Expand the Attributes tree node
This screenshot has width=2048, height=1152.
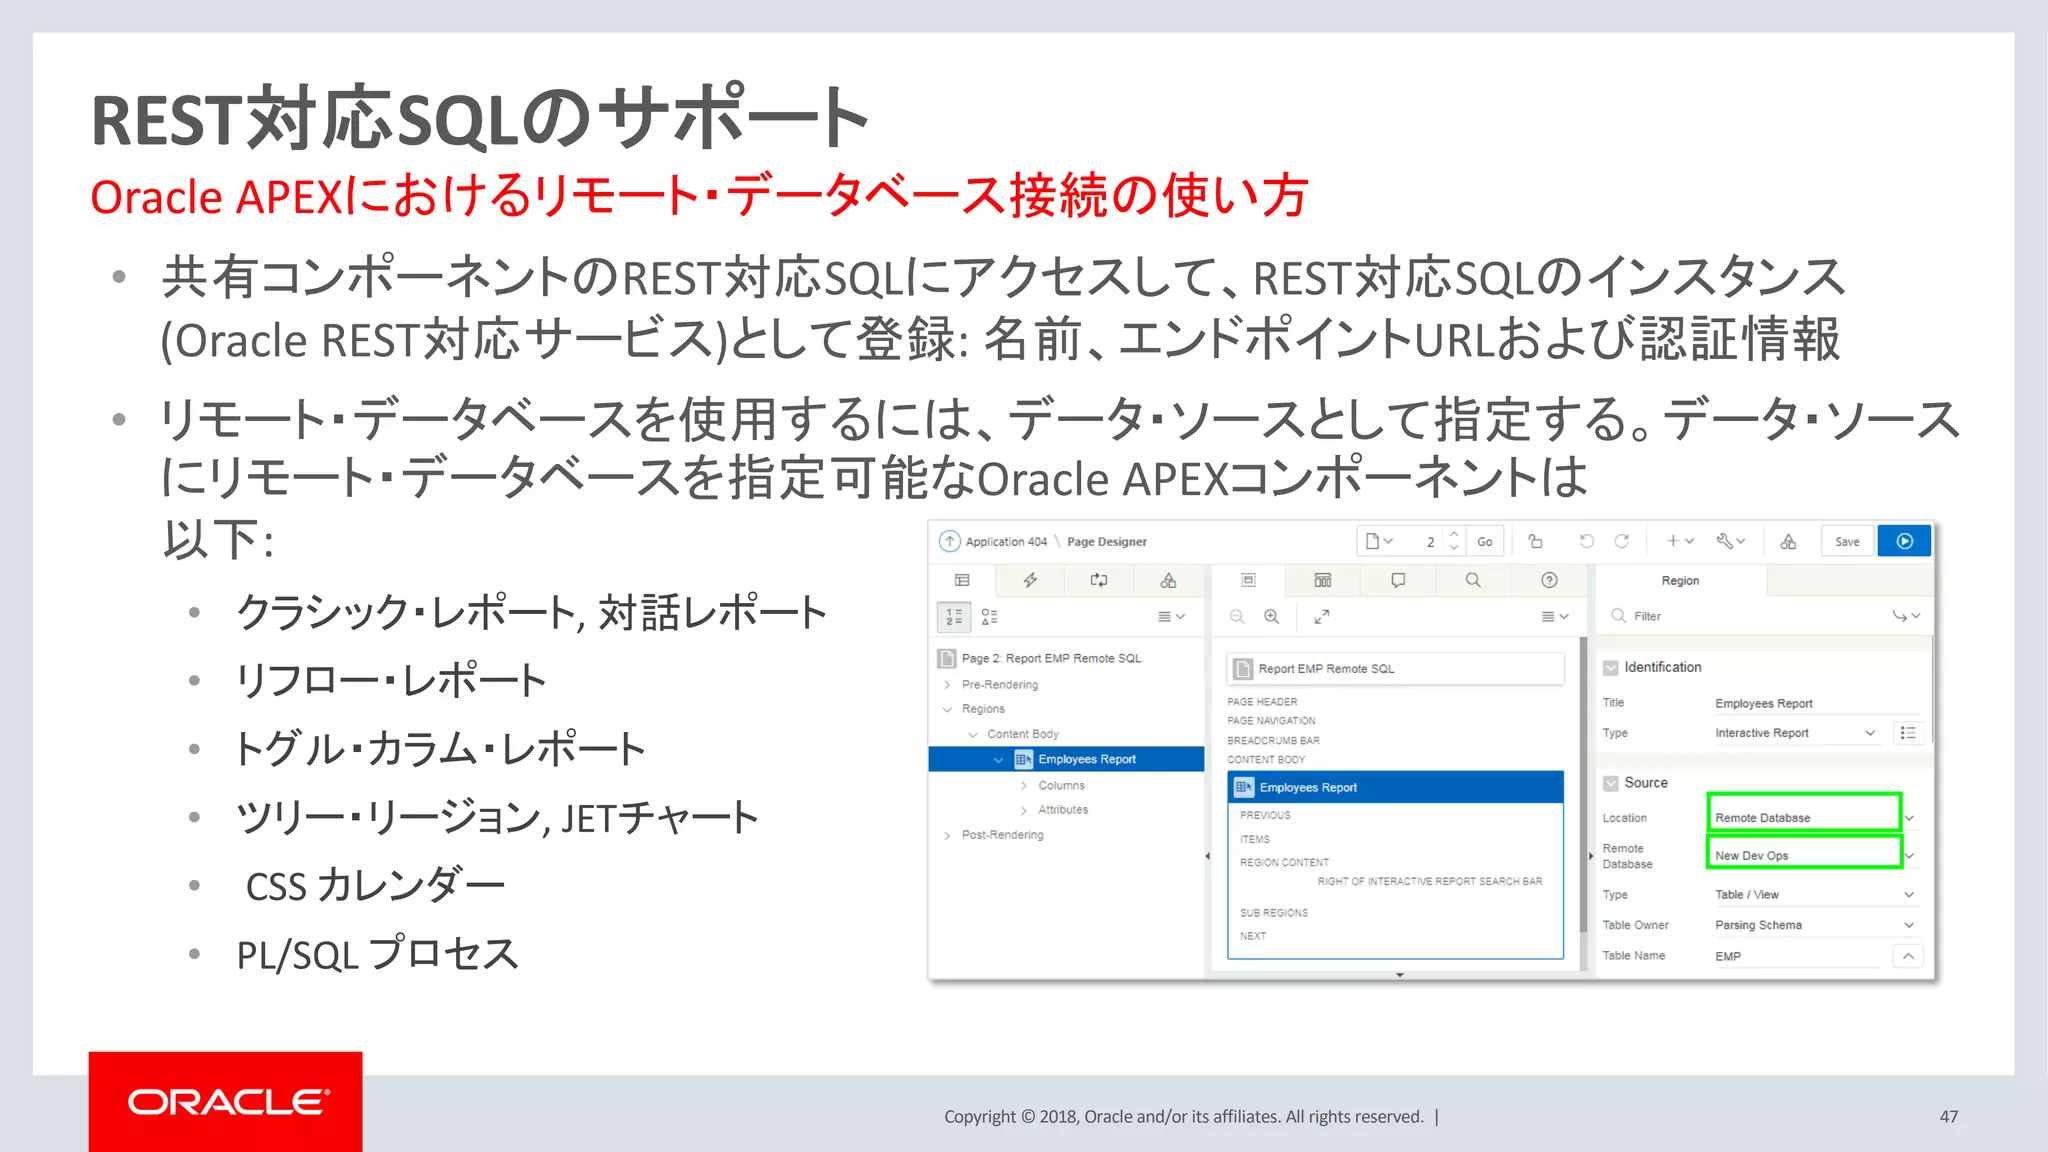coord(1023,810)
